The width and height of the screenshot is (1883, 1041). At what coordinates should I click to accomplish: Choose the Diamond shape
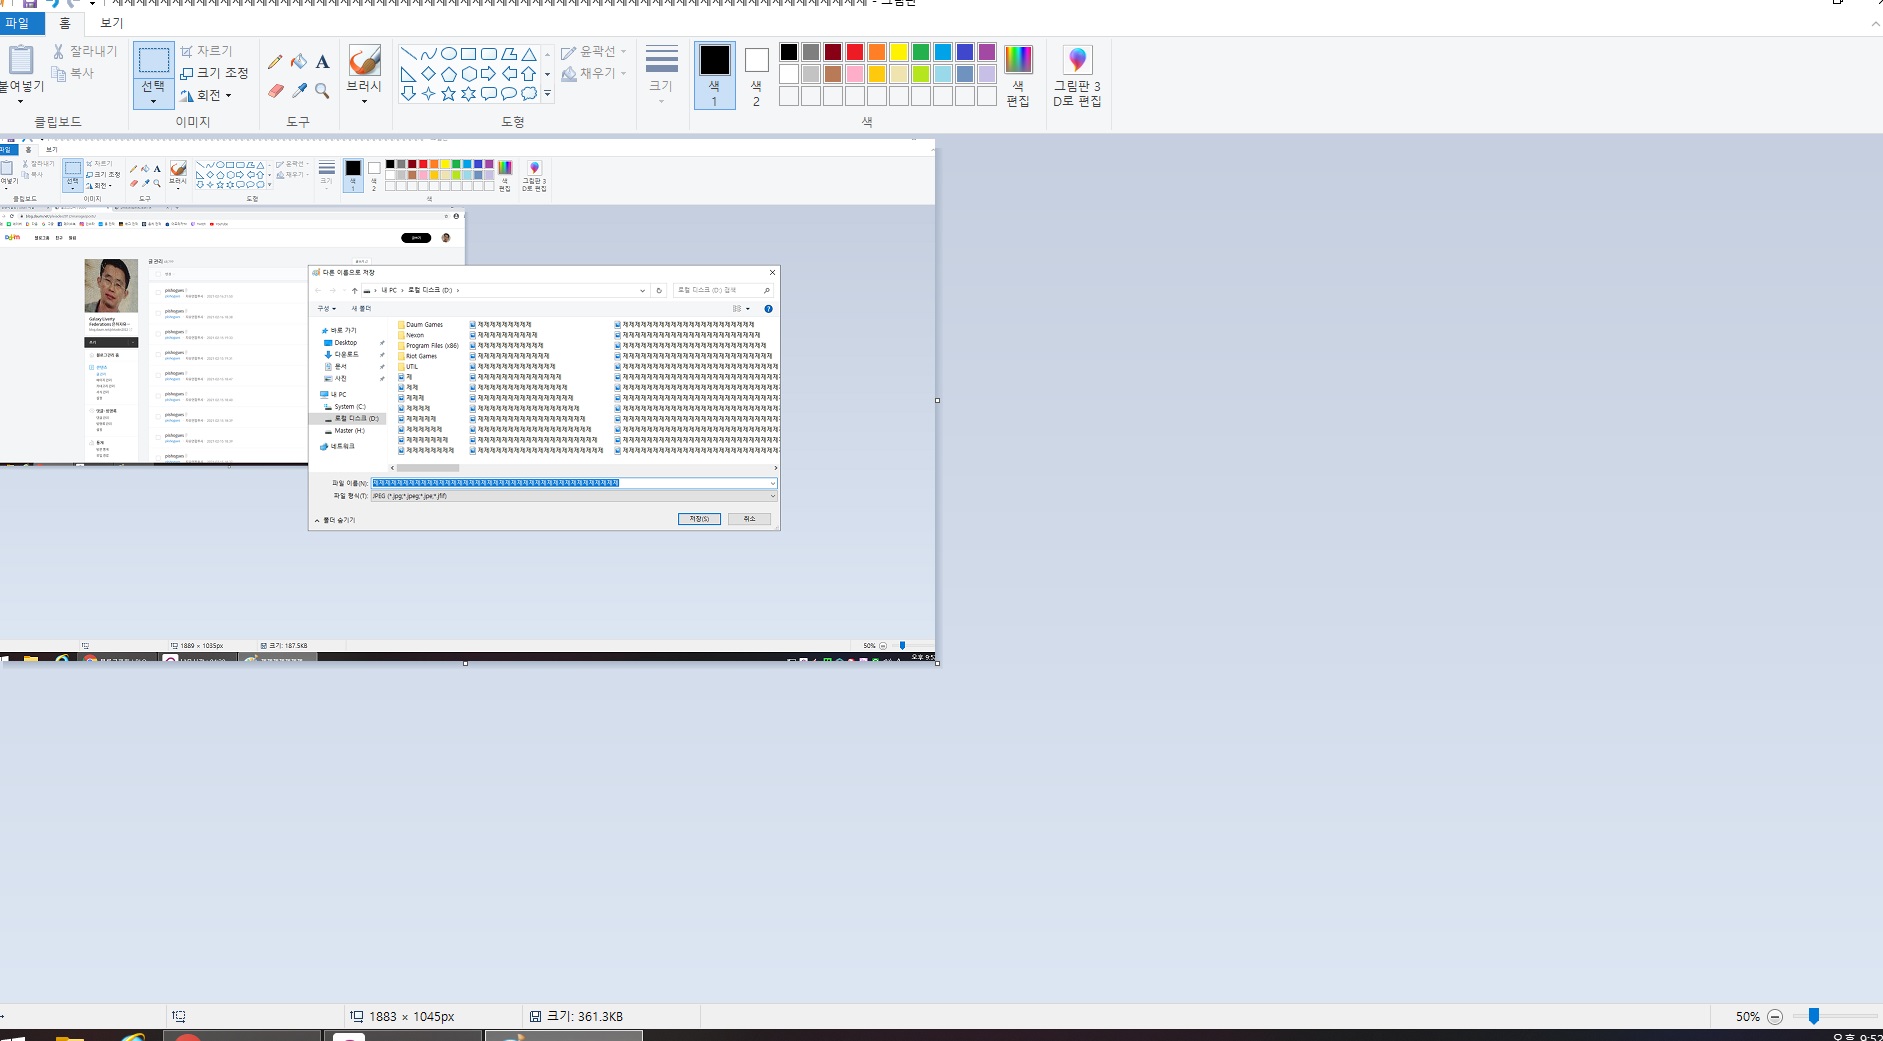click(428, 74)
